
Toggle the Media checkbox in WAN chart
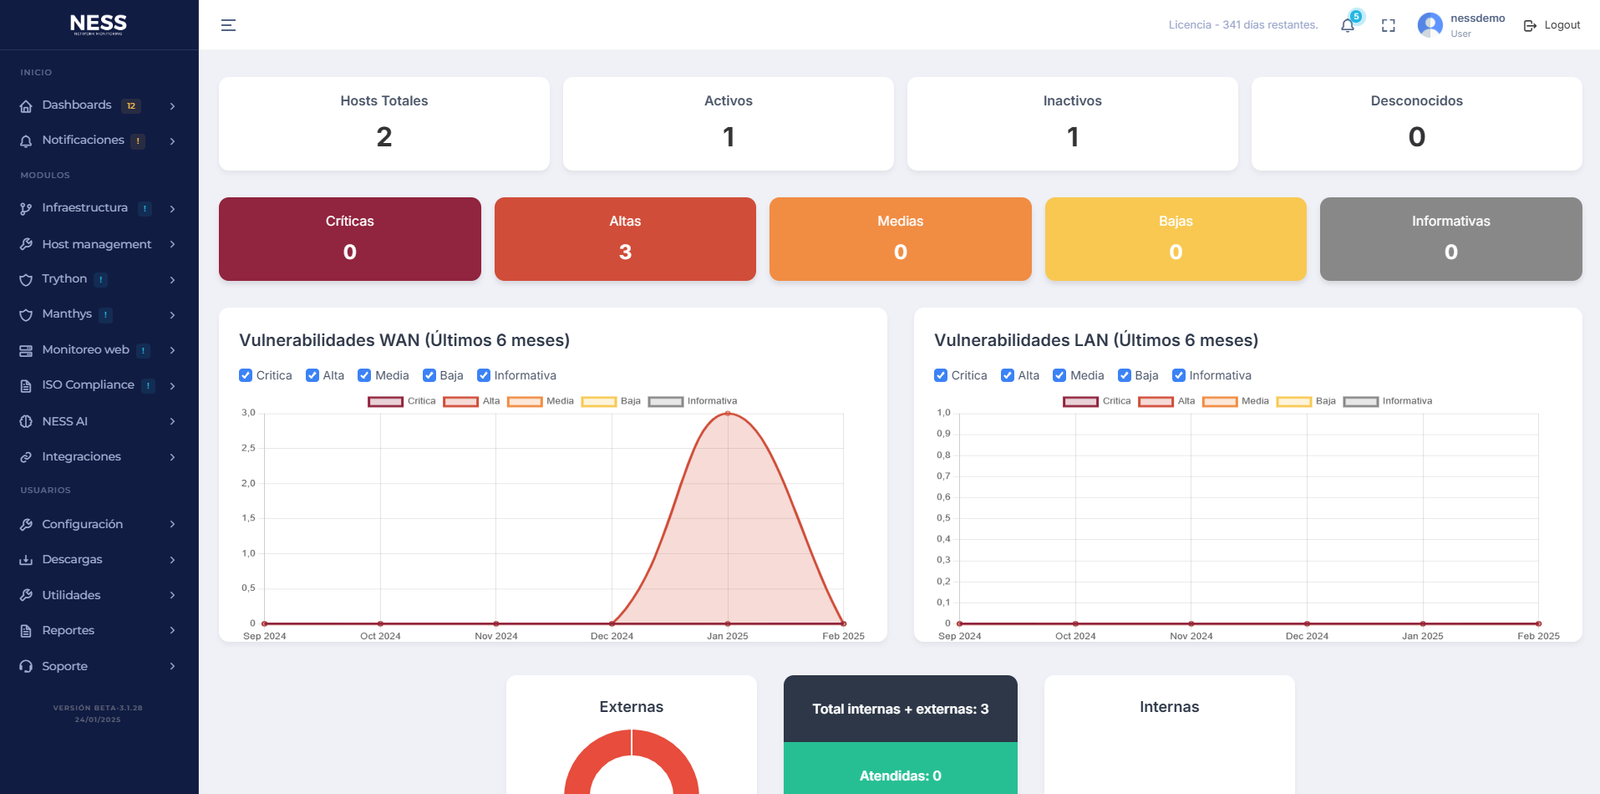(x=364, y=375)
